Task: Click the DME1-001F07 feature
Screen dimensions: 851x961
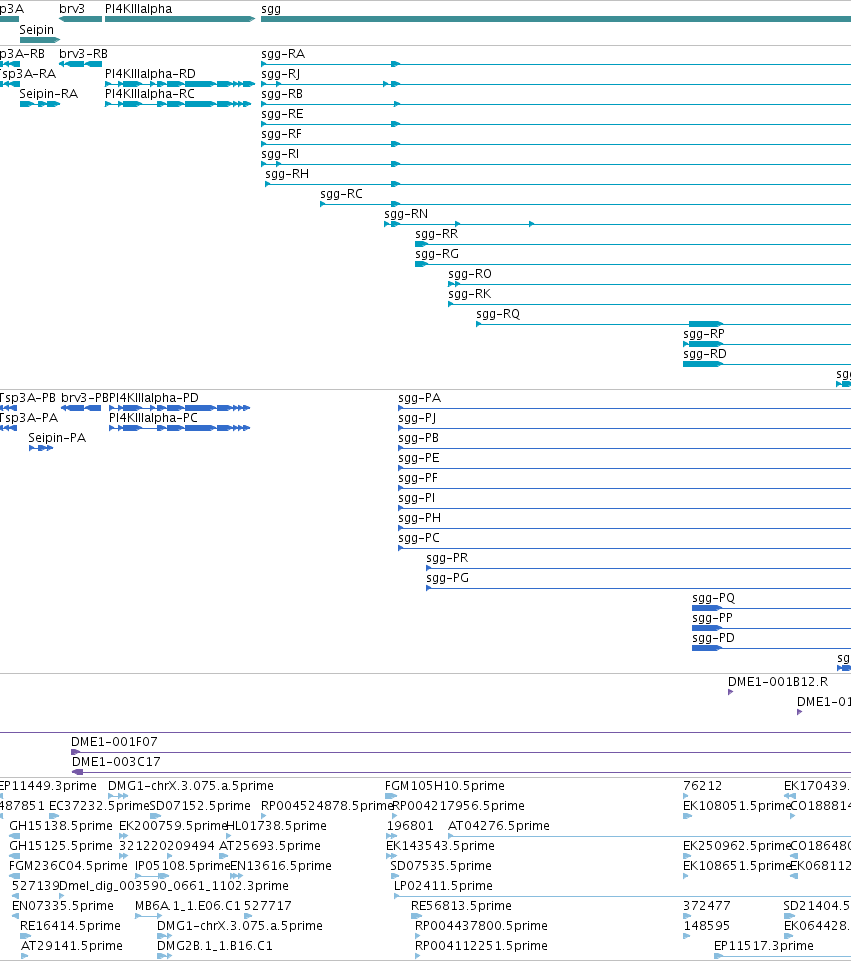Action: click(x=461, y=752)
